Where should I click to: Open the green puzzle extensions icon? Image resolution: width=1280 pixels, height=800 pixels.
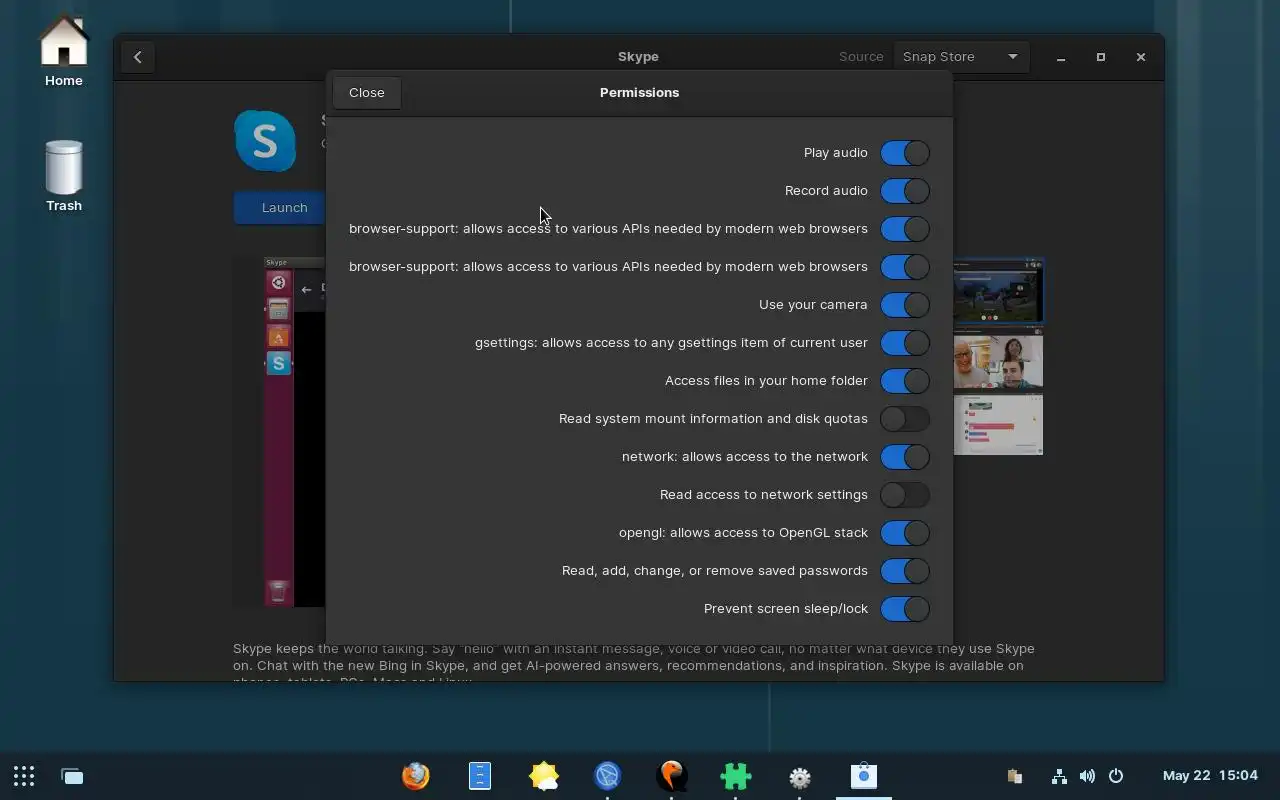coord(736,776)
